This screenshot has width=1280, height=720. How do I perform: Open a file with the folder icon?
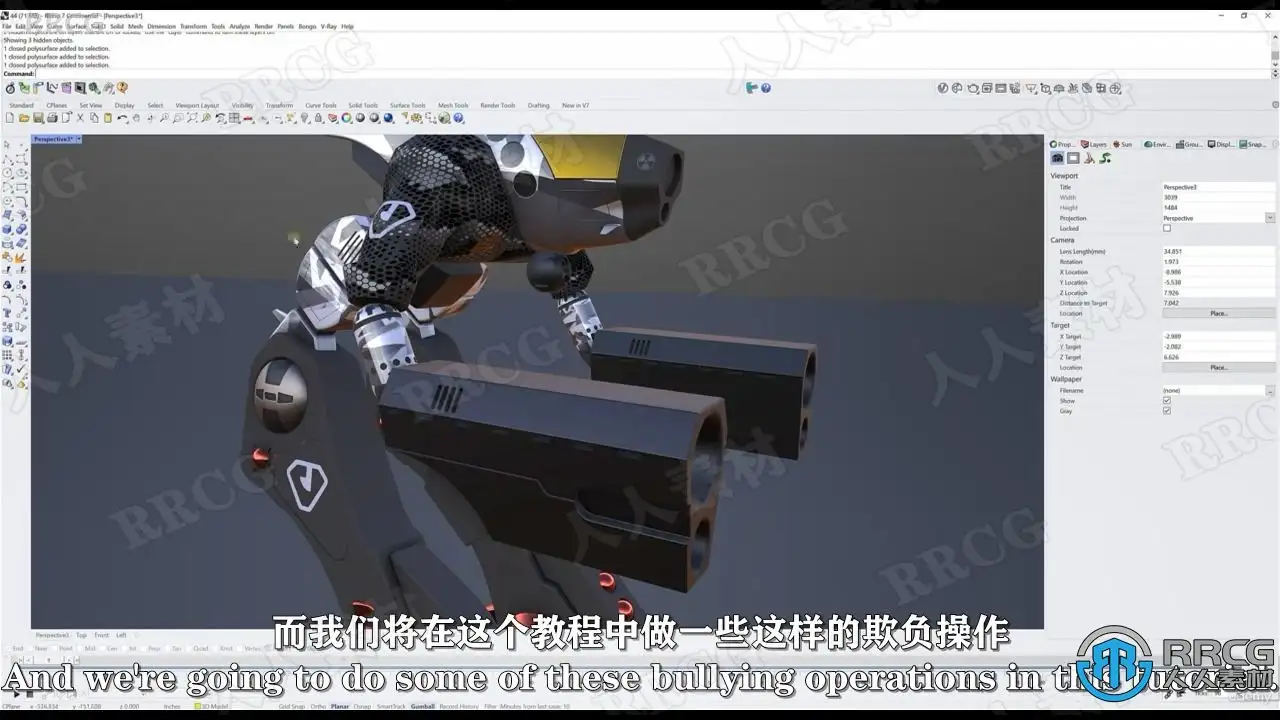(x=25, y=118)
